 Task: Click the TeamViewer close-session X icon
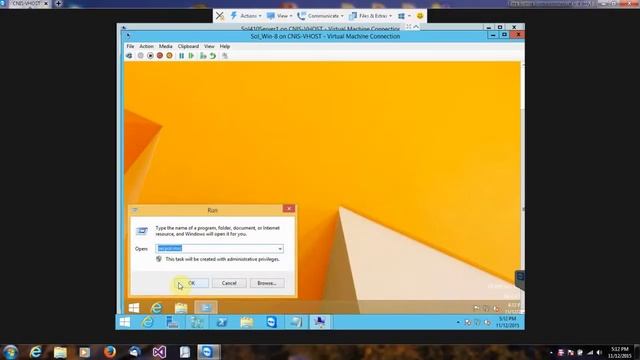[220, 16]
